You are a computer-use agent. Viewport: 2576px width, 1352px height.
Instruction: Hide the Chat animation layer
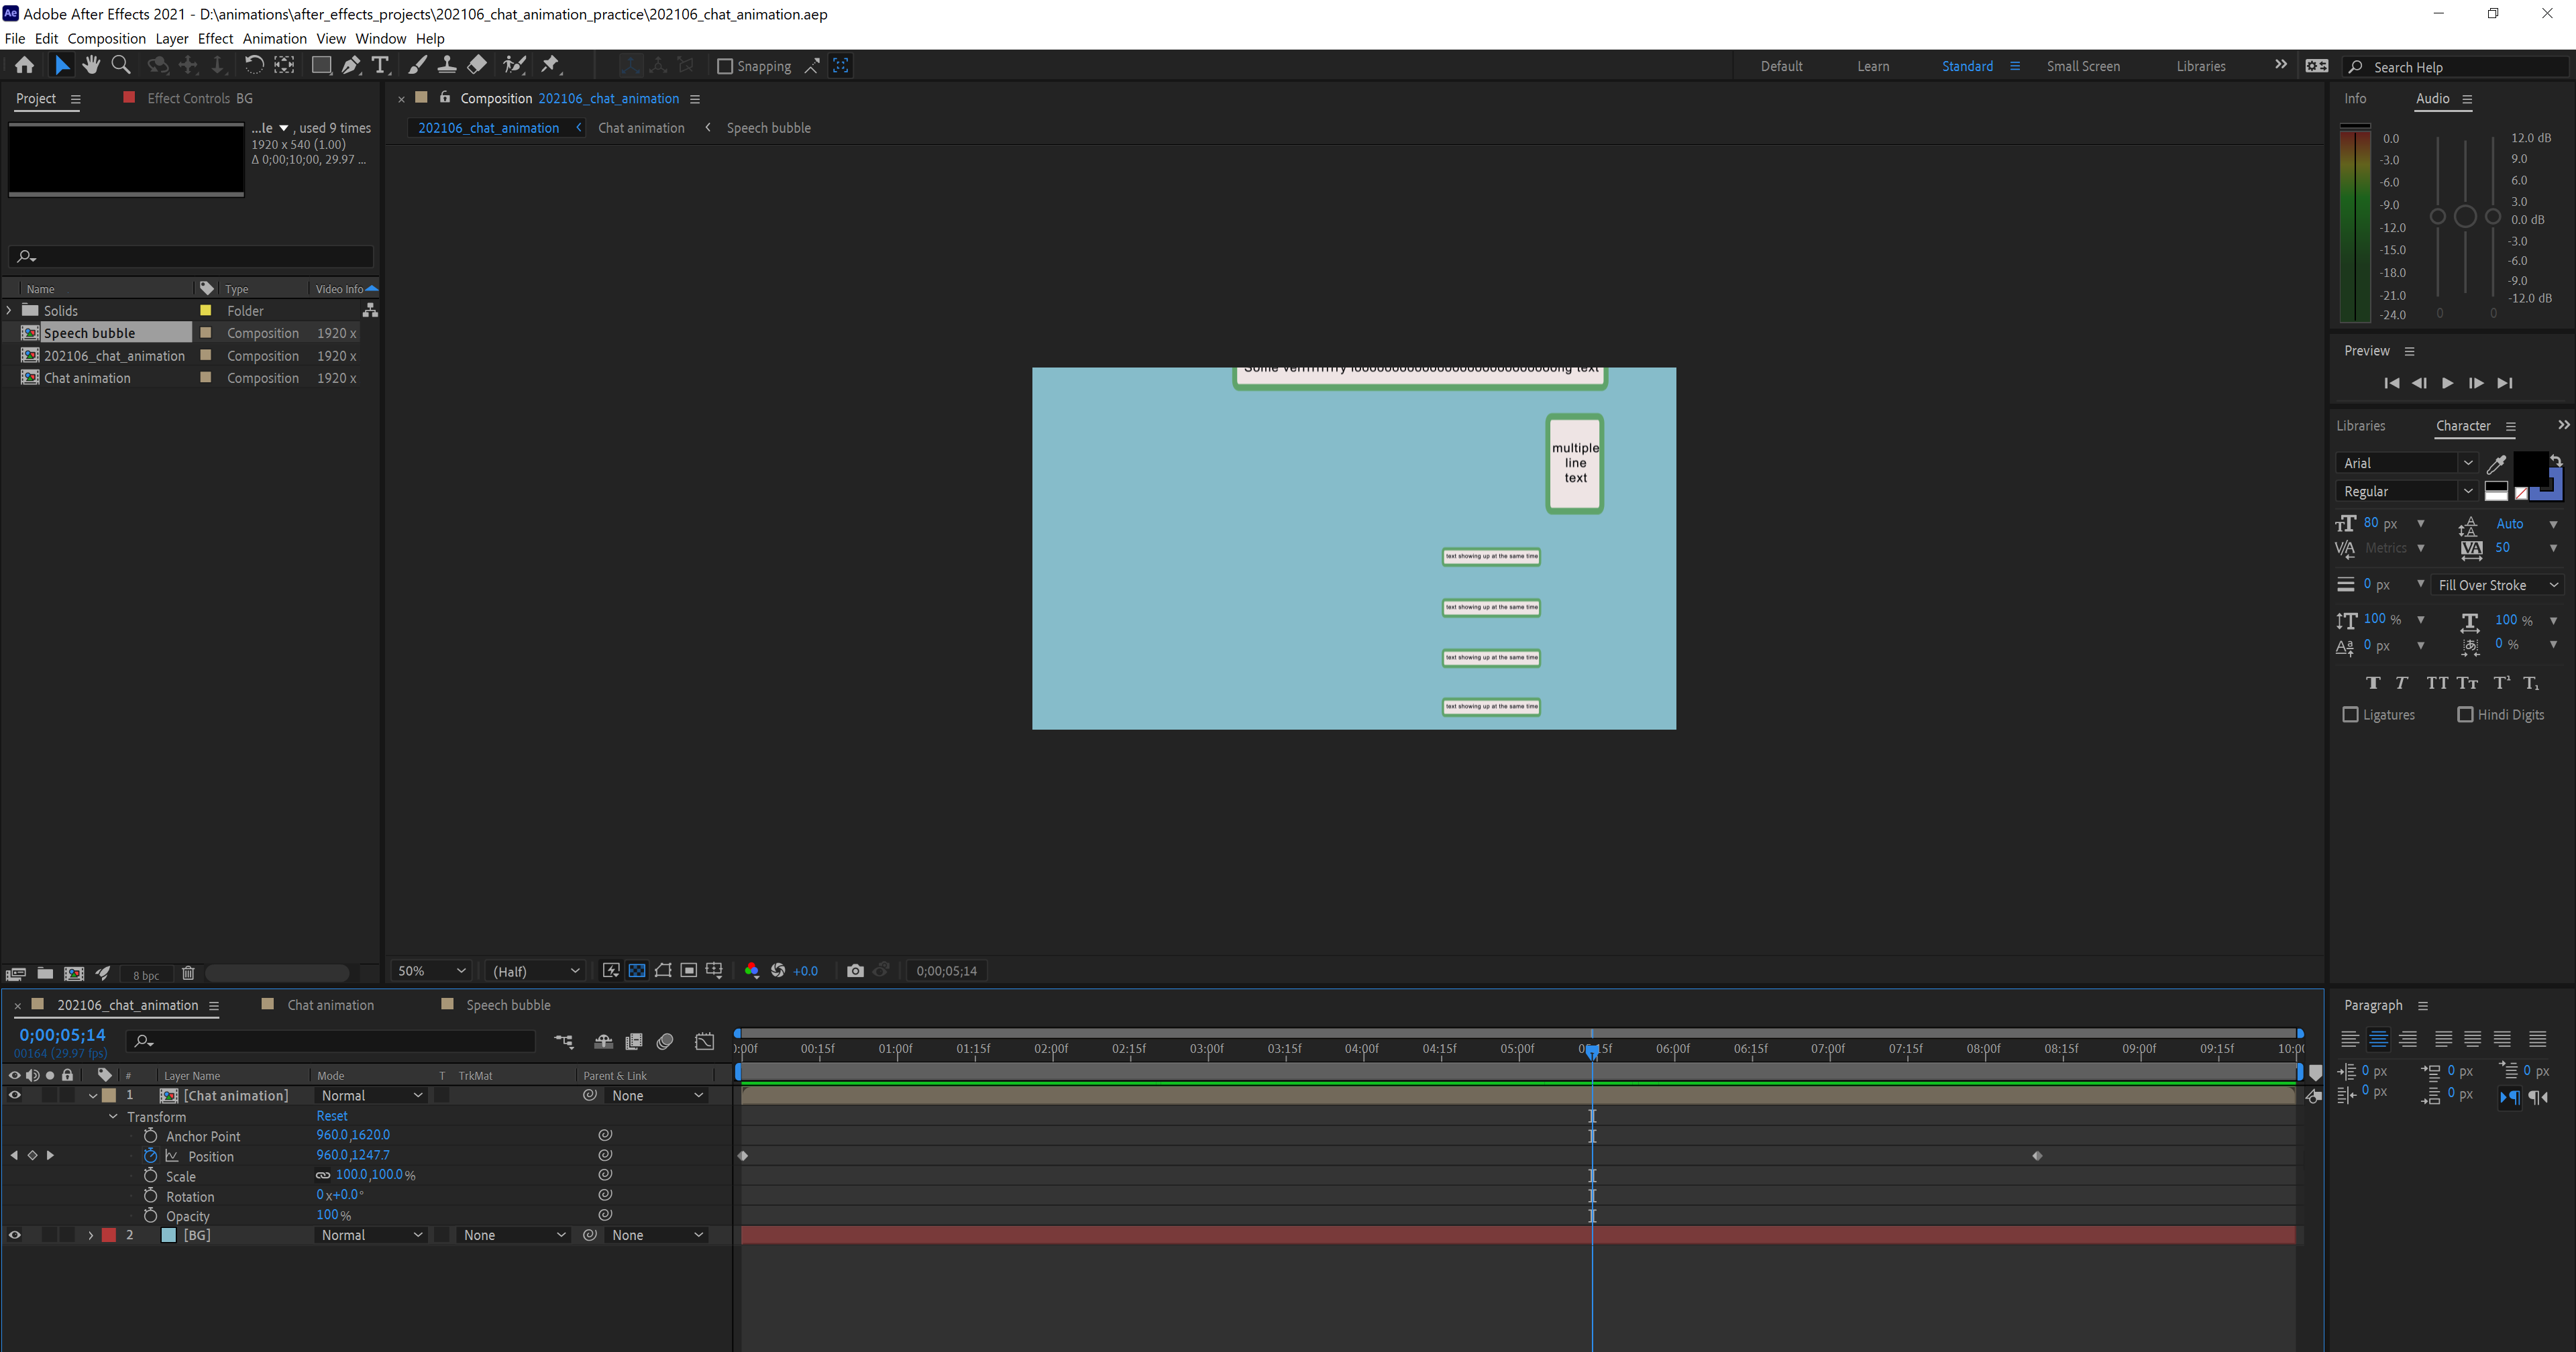click(x=15, y=1095)
